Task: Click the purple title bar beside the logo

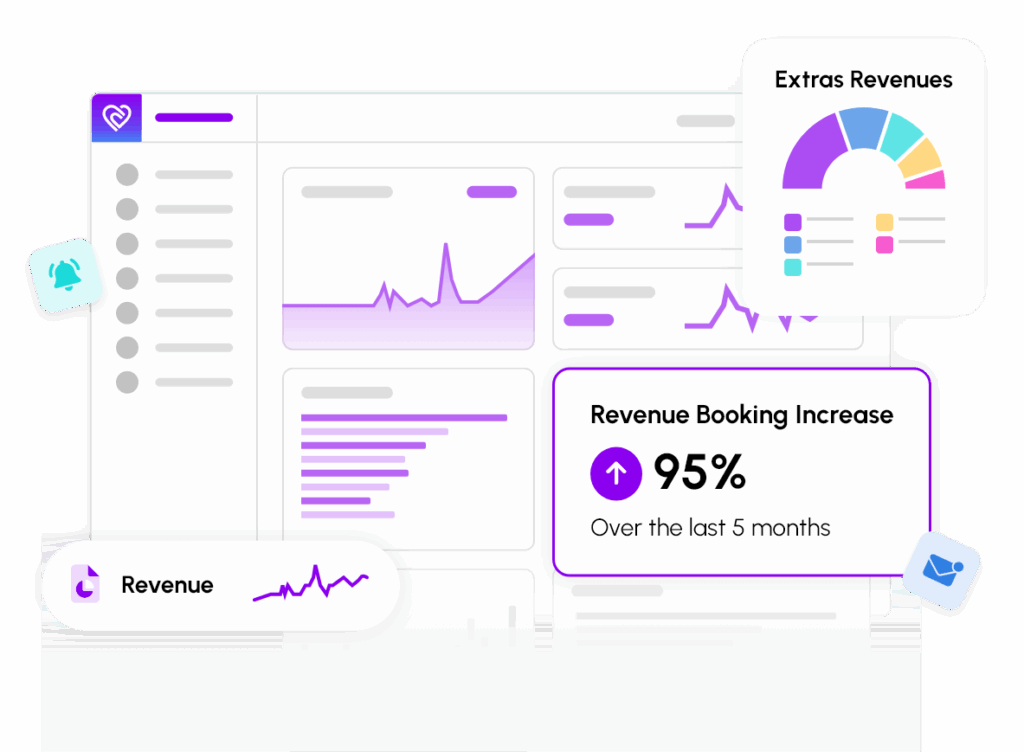Action: pyautogui.click(x=194, y=118)
